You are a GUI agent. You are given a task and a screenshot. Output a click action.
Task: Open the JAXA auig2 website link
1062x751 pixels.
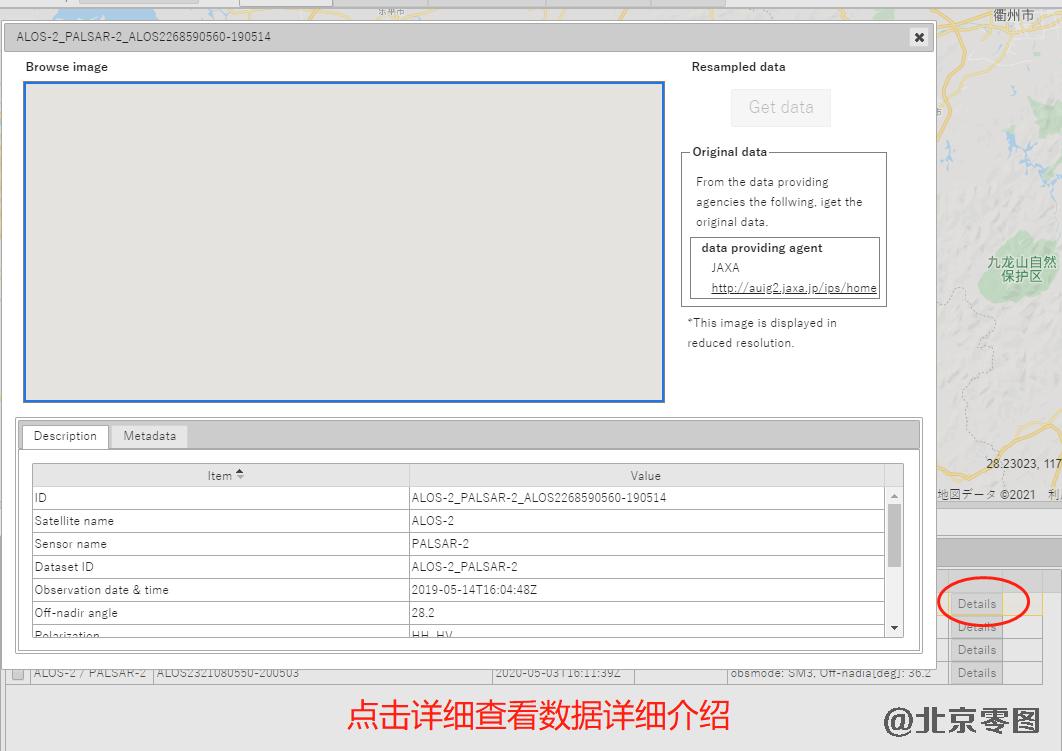tap(793, 288)
